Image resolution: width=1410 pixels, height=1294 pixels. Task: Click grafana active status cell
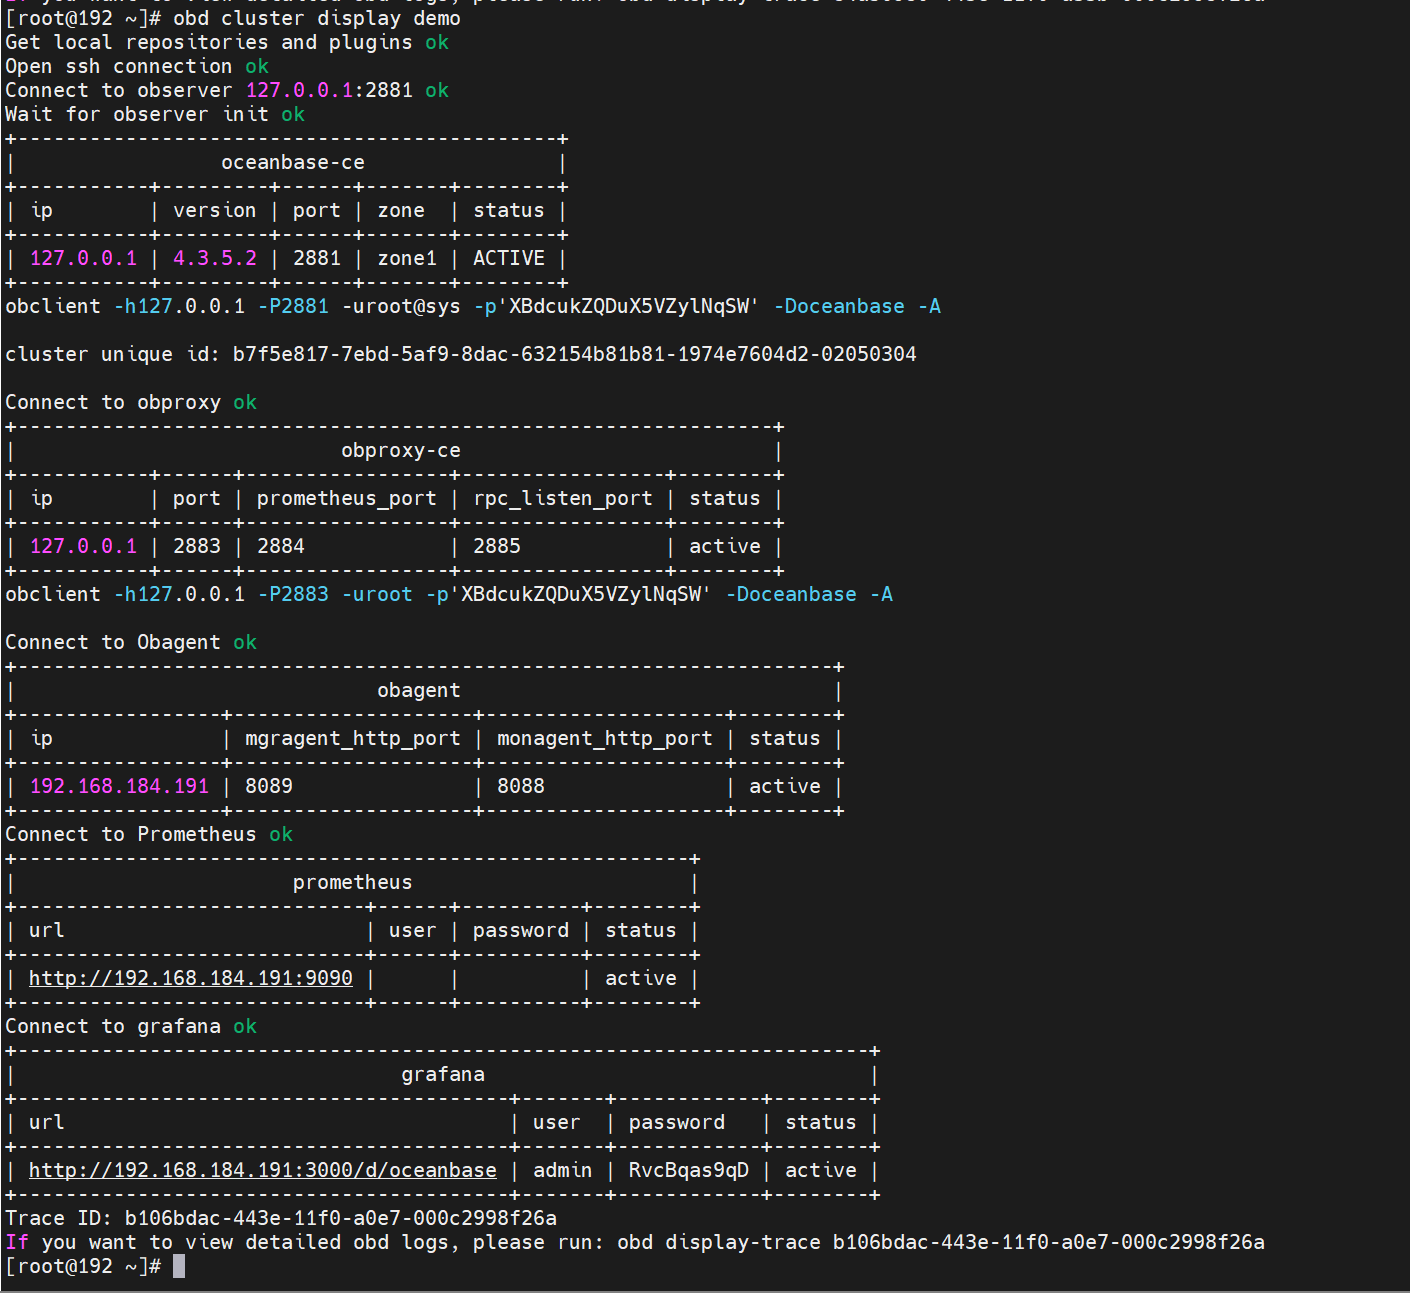click(x=821, y=1170)
